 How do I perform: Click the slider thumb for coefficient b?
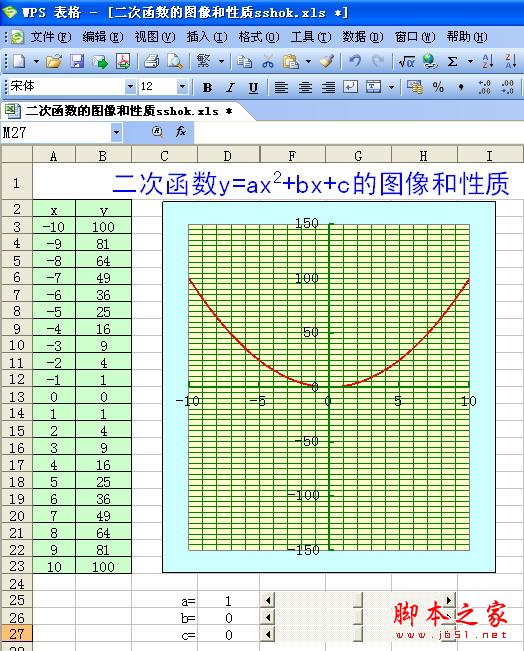(359, 617)
